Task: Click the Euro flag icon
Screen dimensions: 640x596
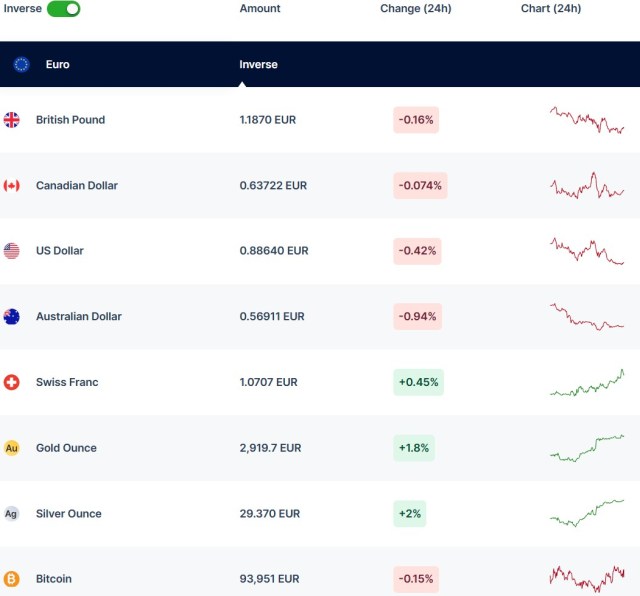Action: (22, 64)
